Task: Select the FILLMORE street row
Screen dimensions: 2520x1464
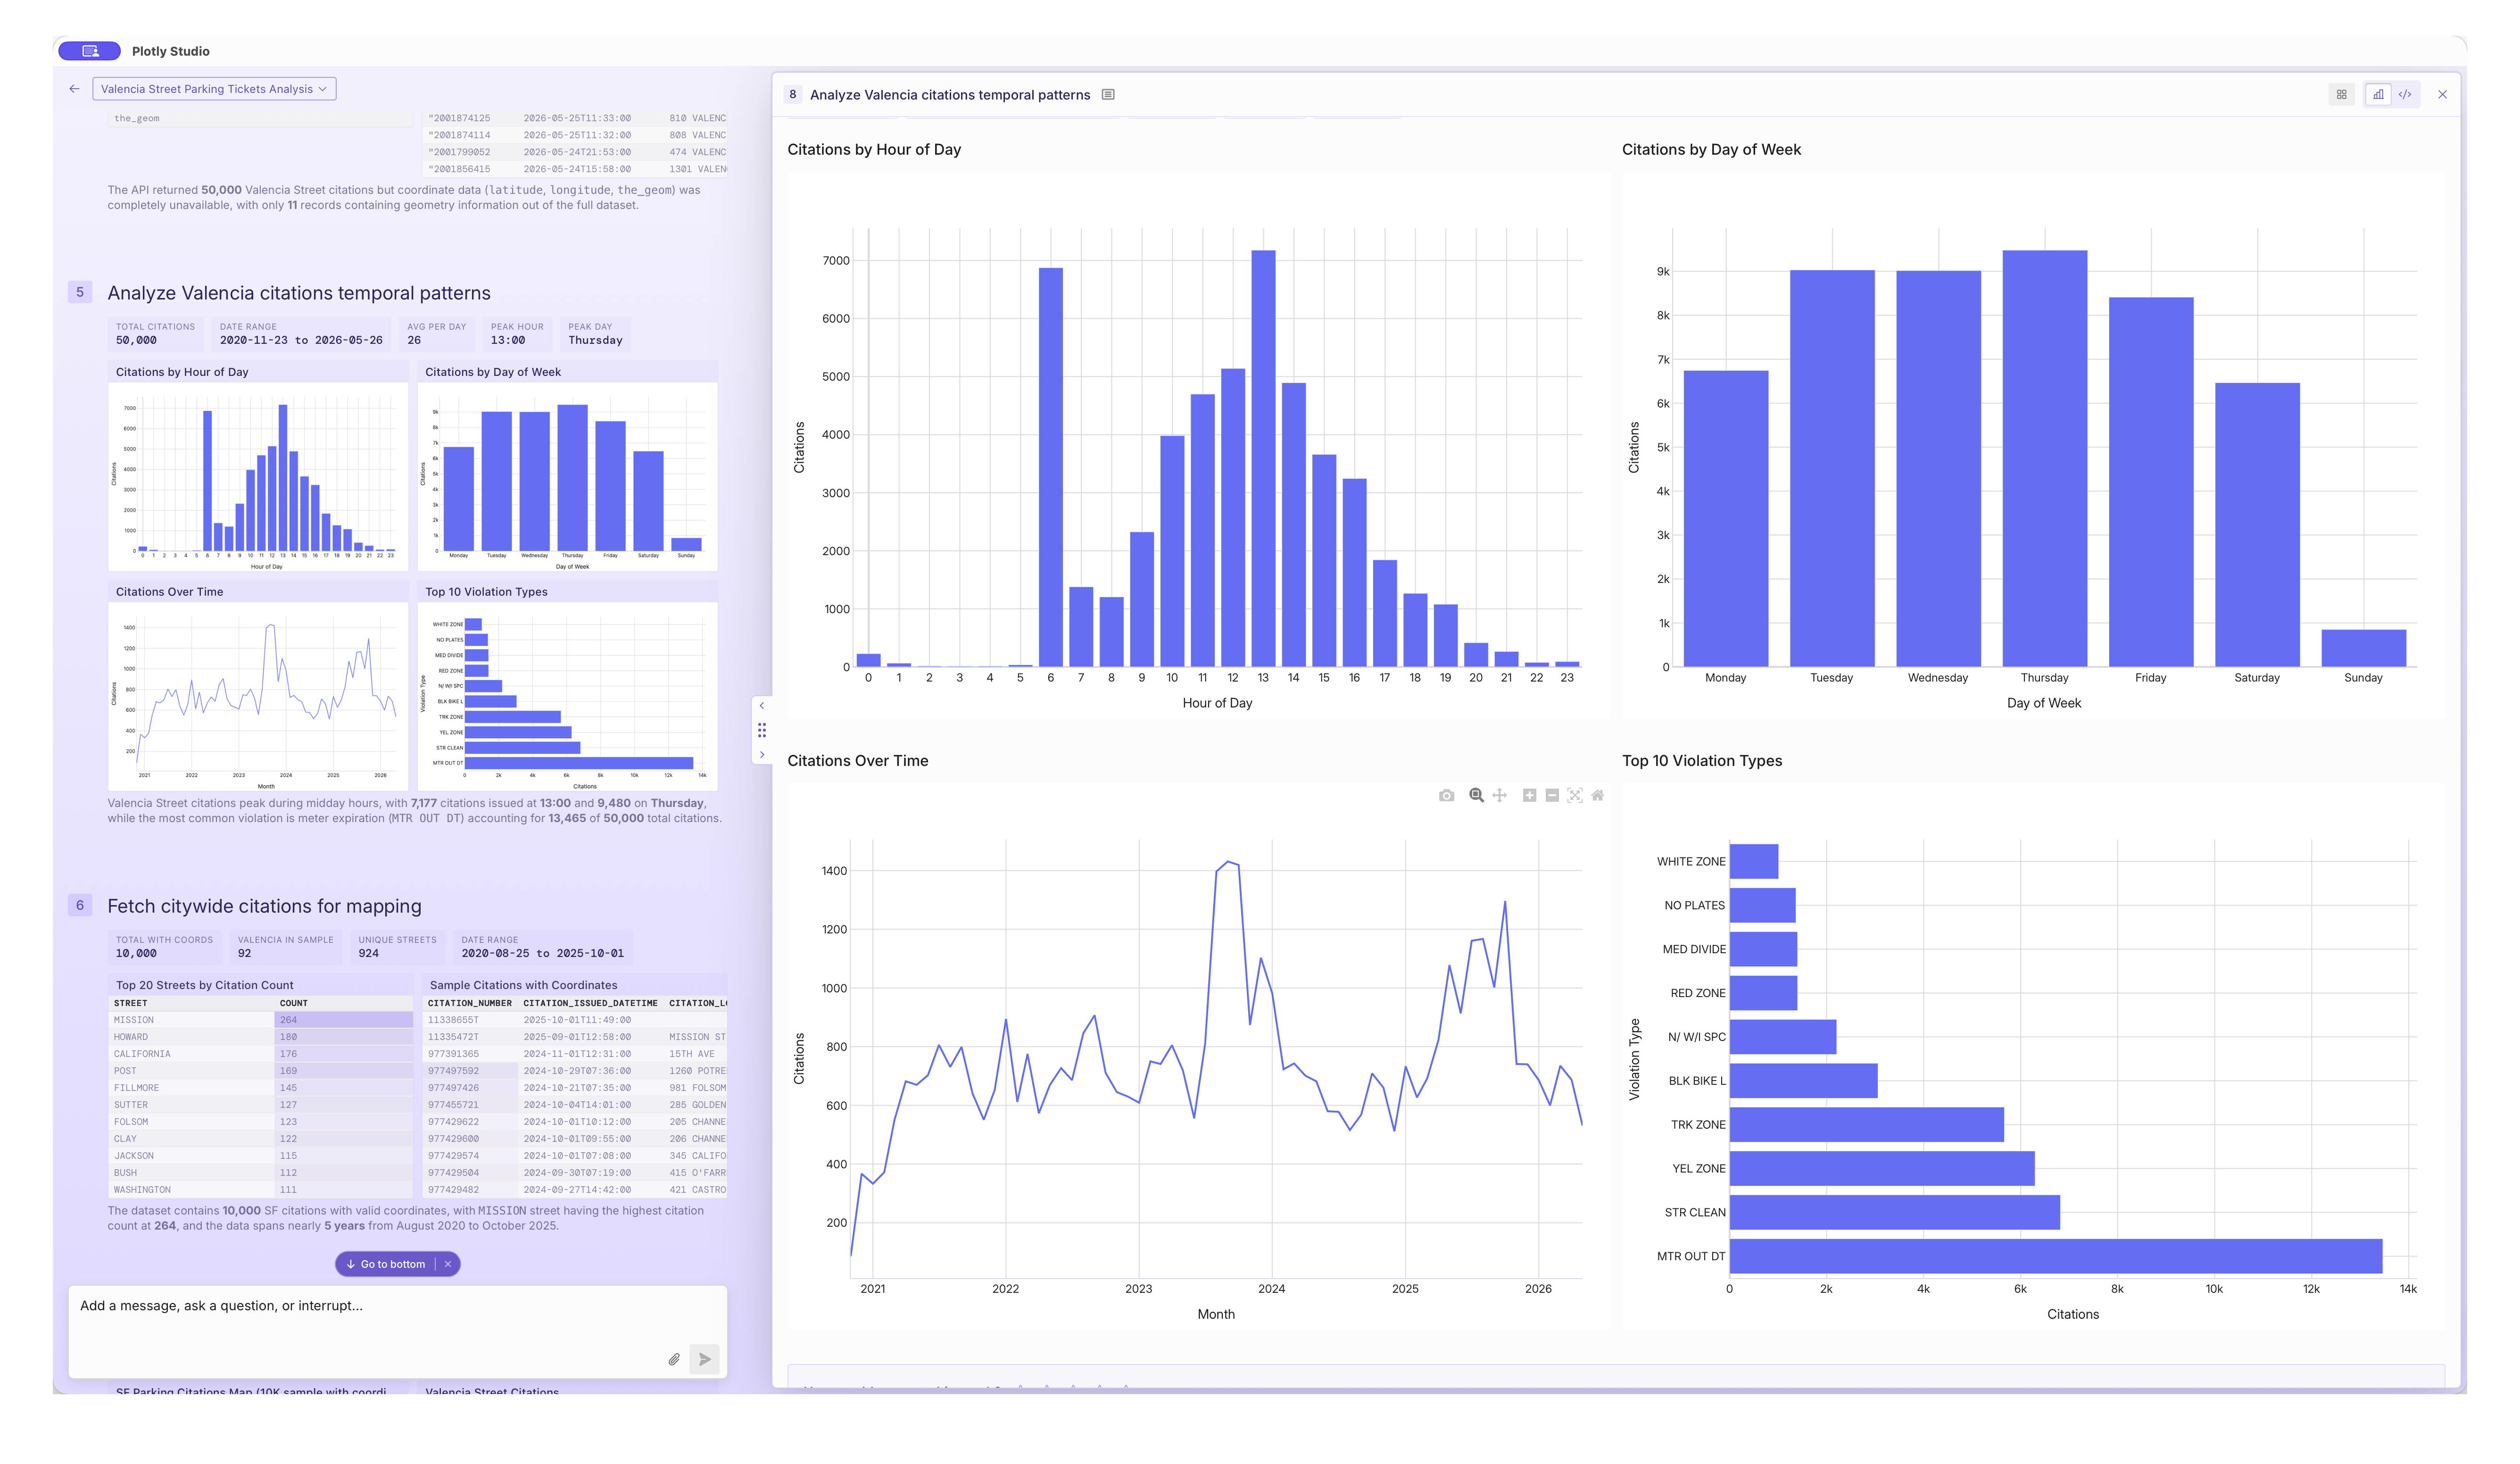Action: tap(260, 1088)
